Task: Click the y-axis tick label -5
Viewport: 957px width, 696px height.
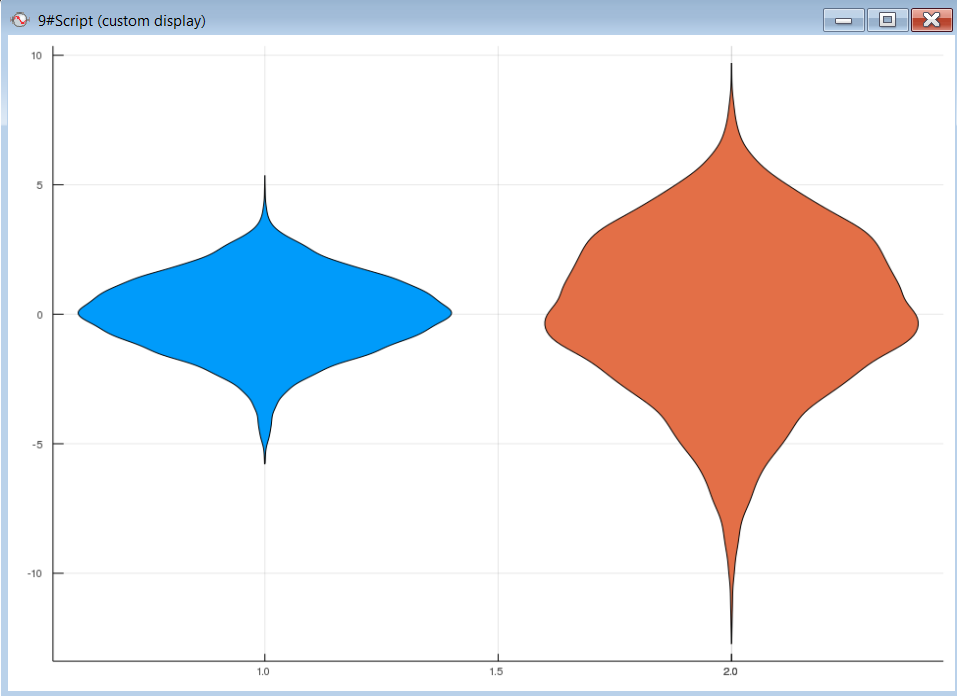Action: [x=36, y=444]
